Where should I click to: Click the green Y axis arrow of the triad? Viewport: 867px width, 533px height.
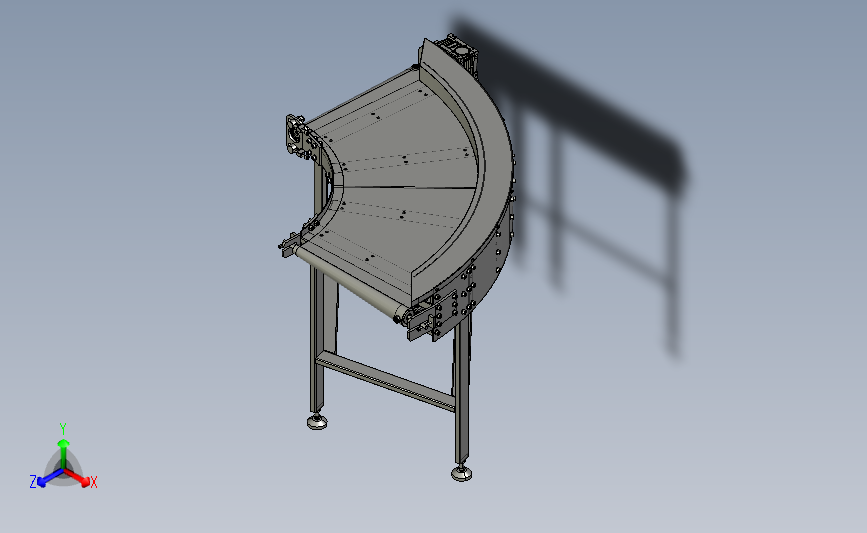point(63,454)
